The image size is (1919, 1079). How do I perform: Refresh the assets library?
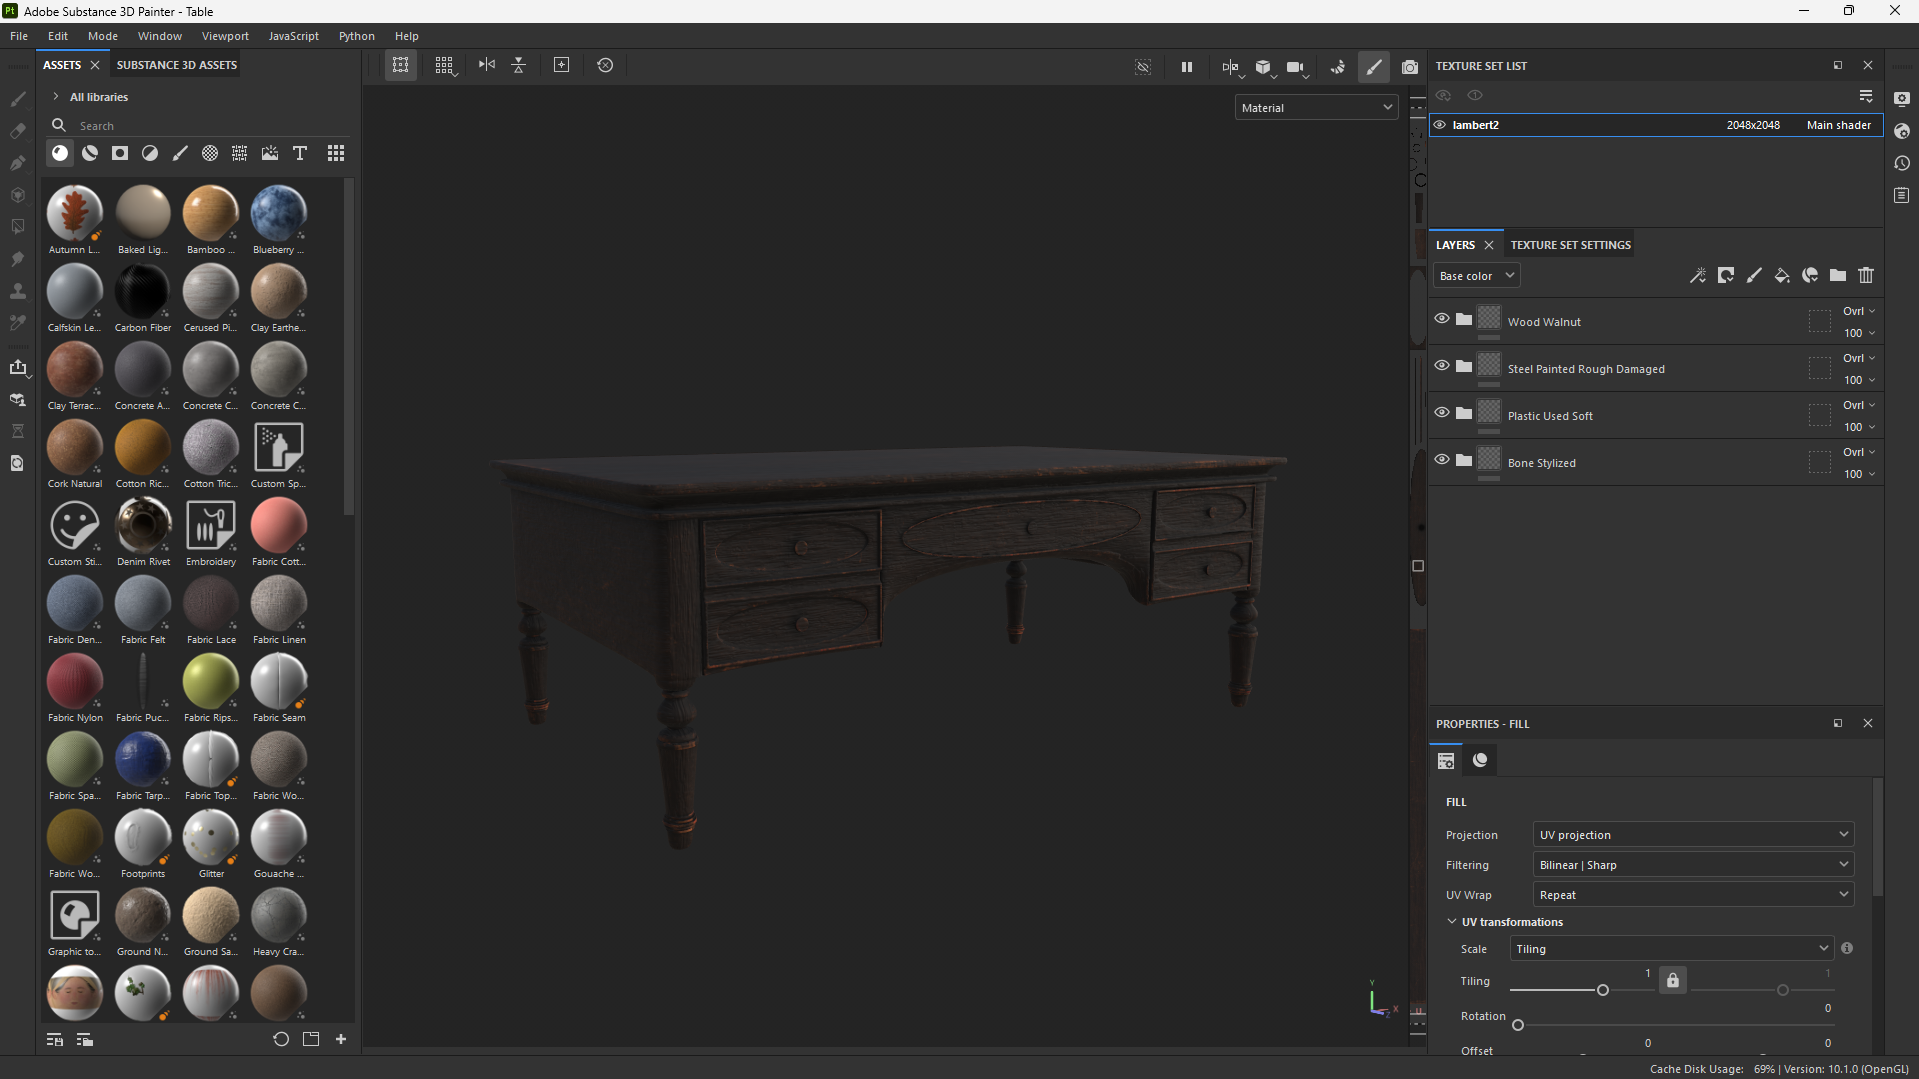coord(281,1039)
